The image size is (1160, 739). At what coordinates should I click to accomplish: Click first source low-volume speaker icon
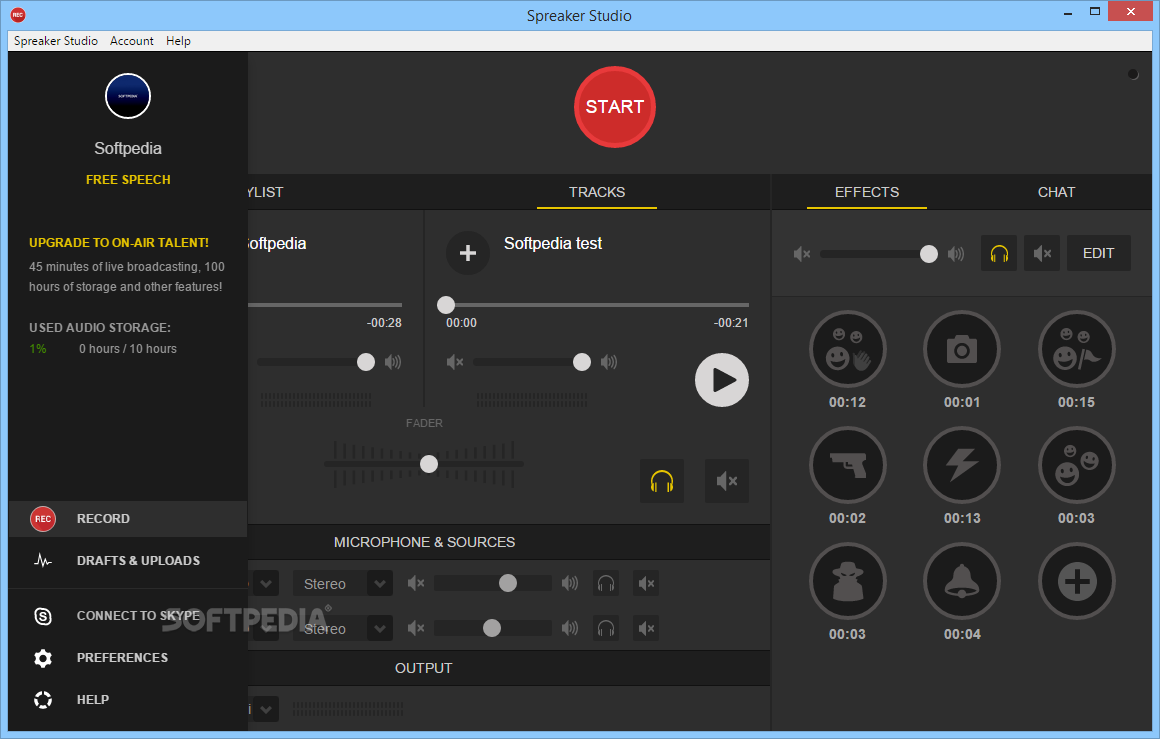(416, 583)
